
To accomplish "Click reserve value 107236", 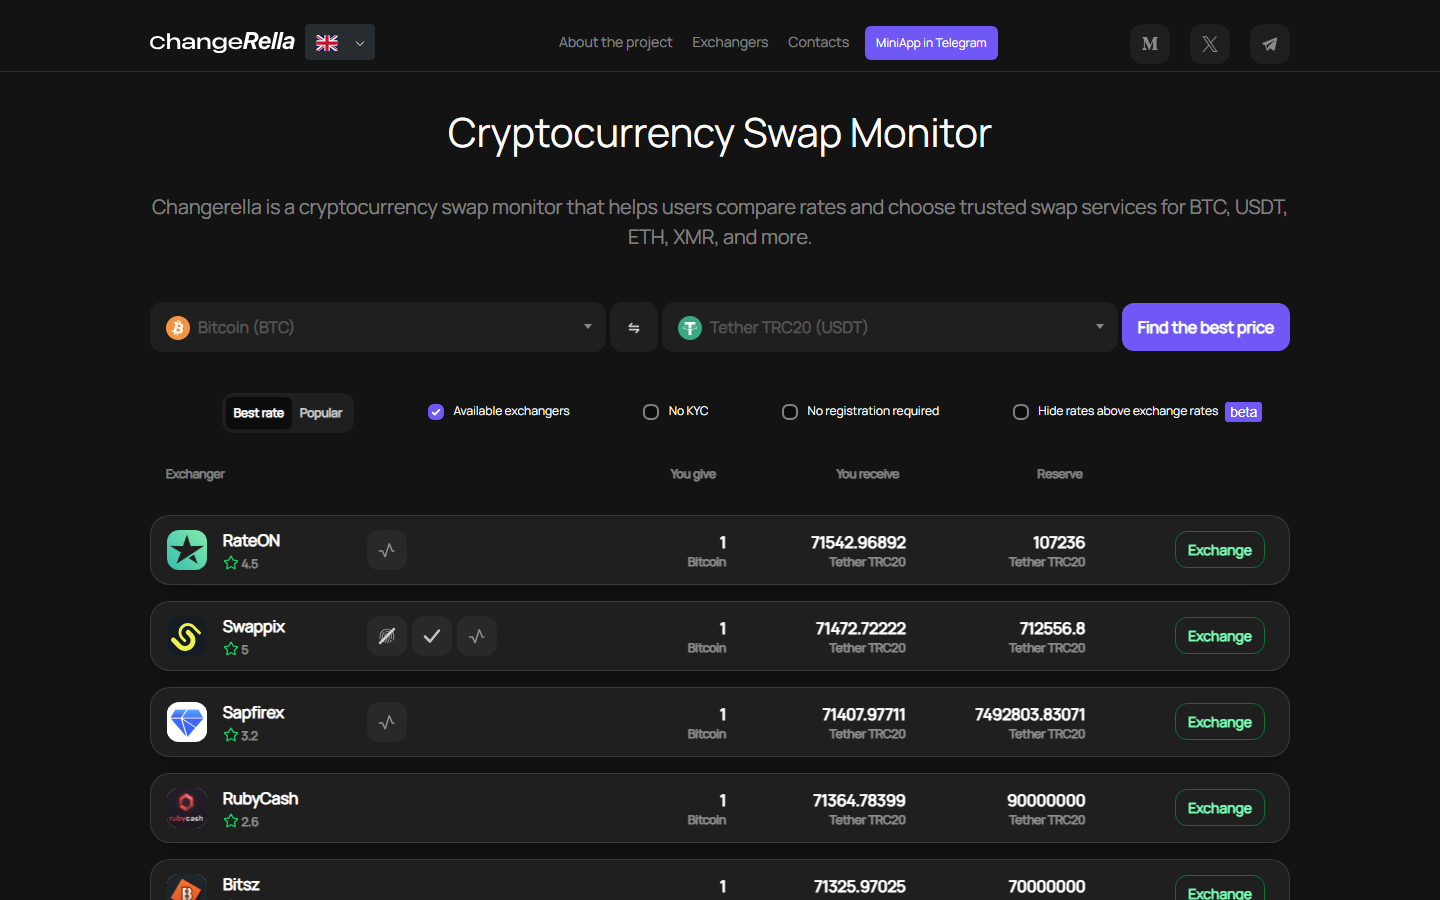I will (x=1059, y=542).
